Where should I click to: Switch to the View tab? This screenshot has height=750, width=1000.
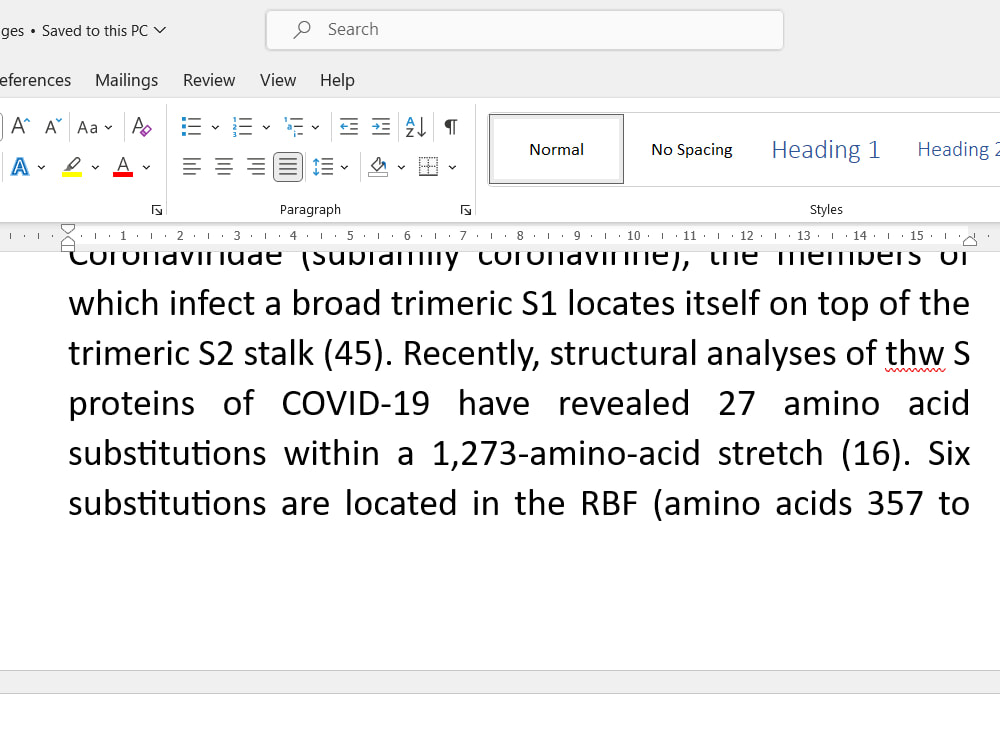[278, 80]
